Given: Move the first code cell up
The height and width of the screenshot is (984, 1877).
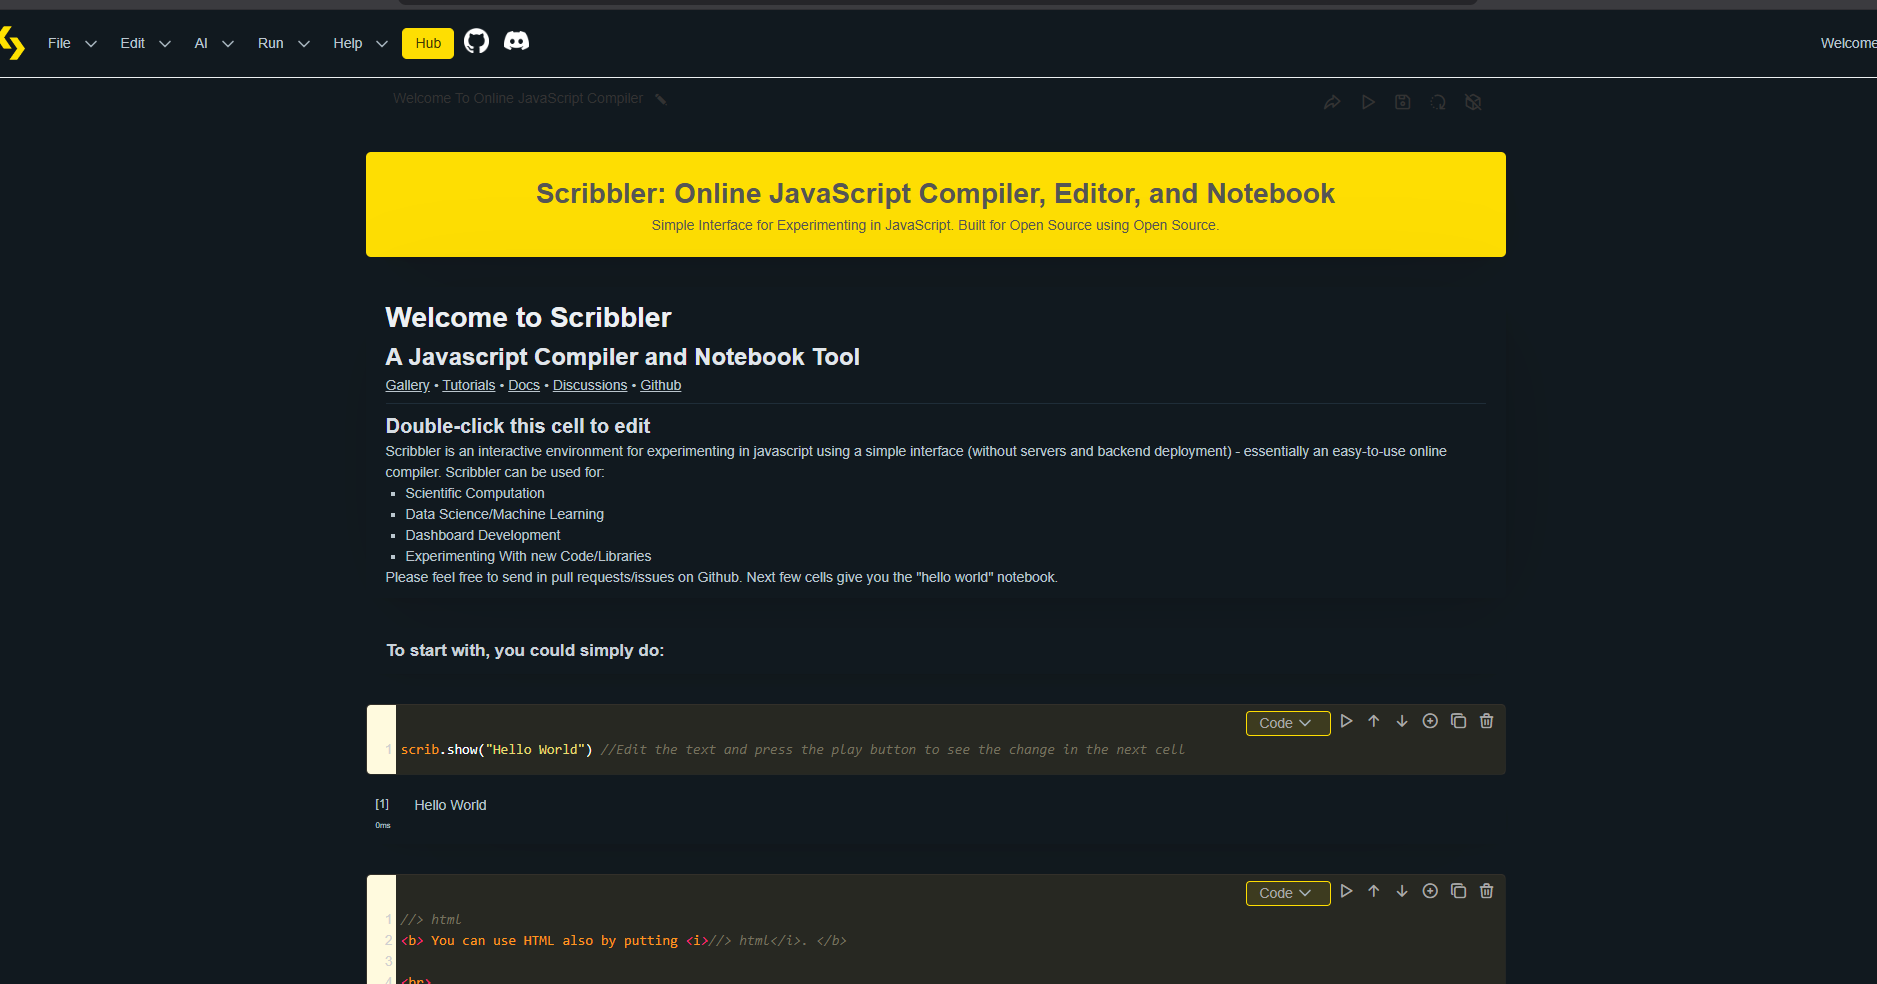Looking at the screenshot, I should [1374, 720].
